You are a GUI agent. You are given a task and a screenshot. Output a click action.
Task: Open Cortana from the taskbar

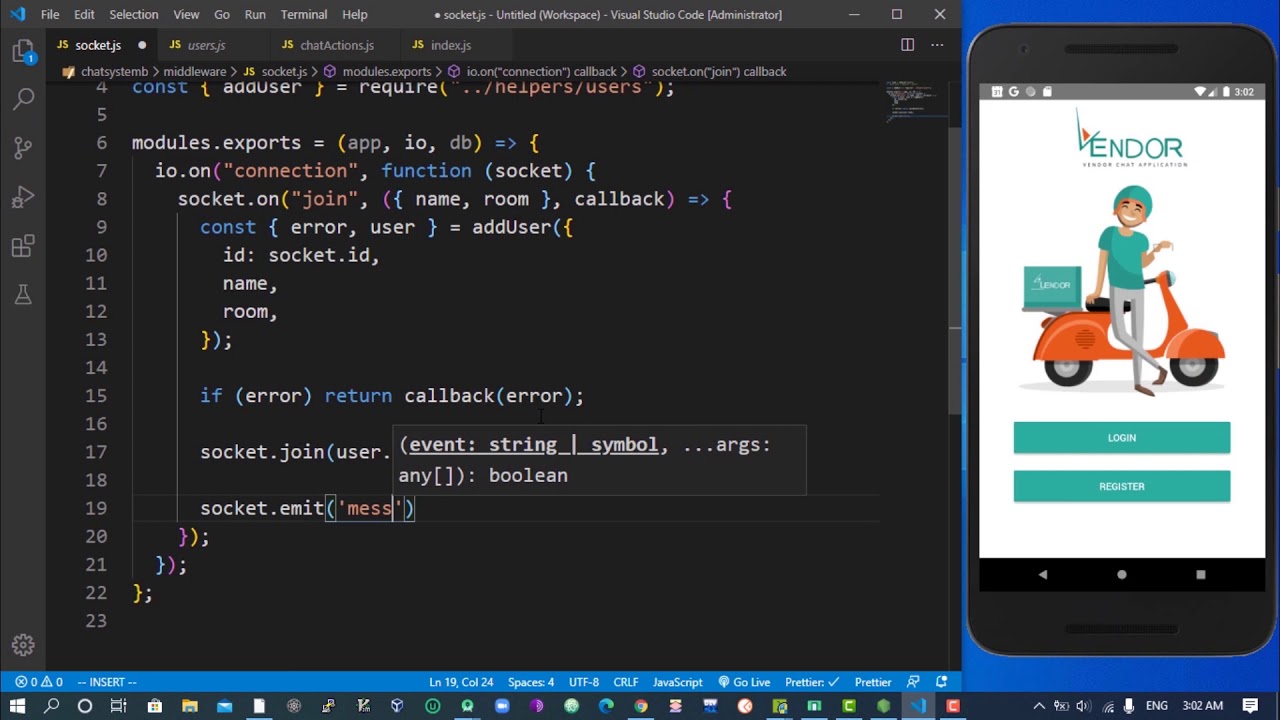(x=85, y=706)
